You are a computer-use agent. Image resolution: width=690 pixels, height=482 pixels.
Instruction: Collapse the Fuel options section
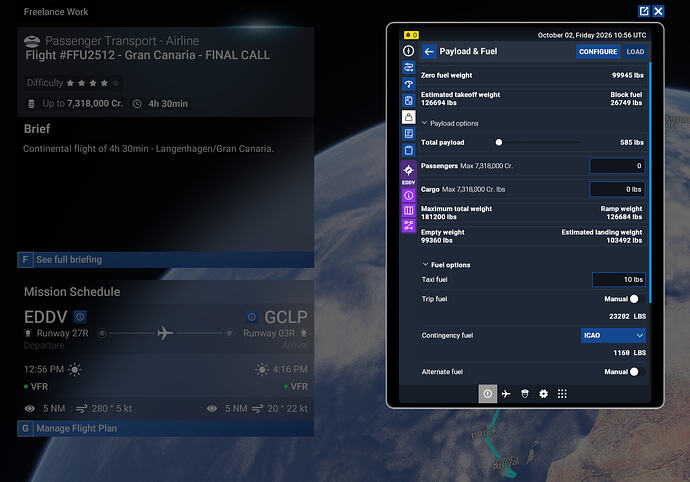446,265
